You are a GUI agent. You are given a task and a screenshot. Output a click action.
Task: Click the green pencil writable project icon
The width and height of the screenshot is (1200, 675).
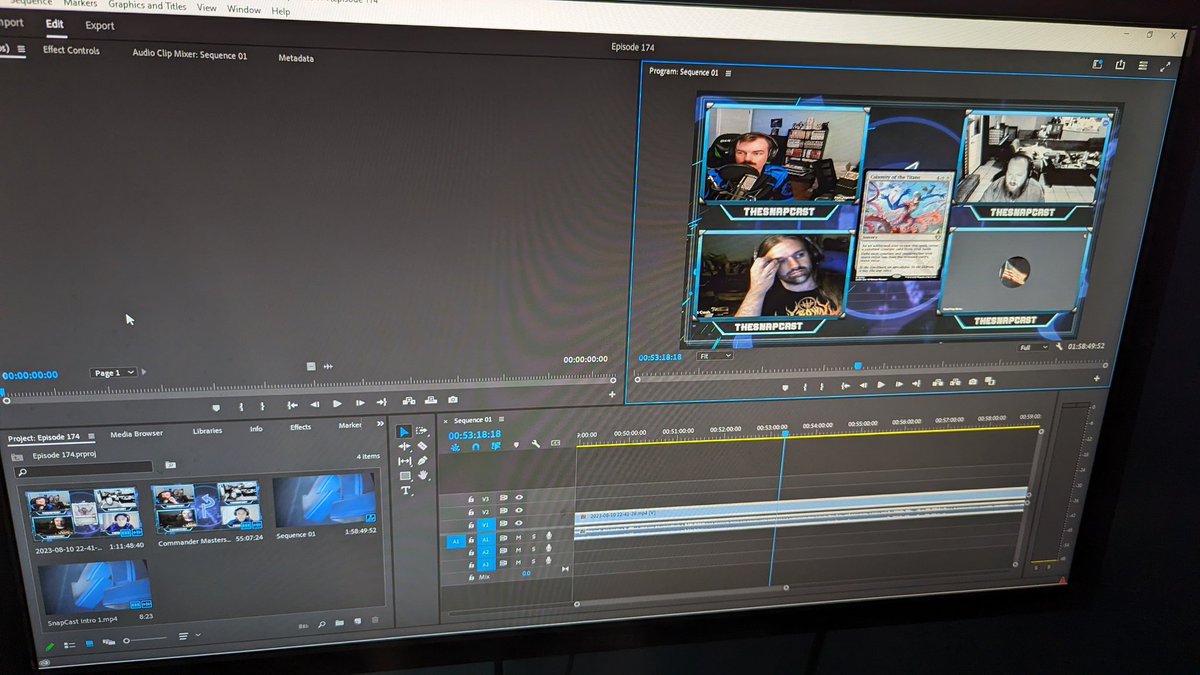pyautogui.click(x=50, y=647)
